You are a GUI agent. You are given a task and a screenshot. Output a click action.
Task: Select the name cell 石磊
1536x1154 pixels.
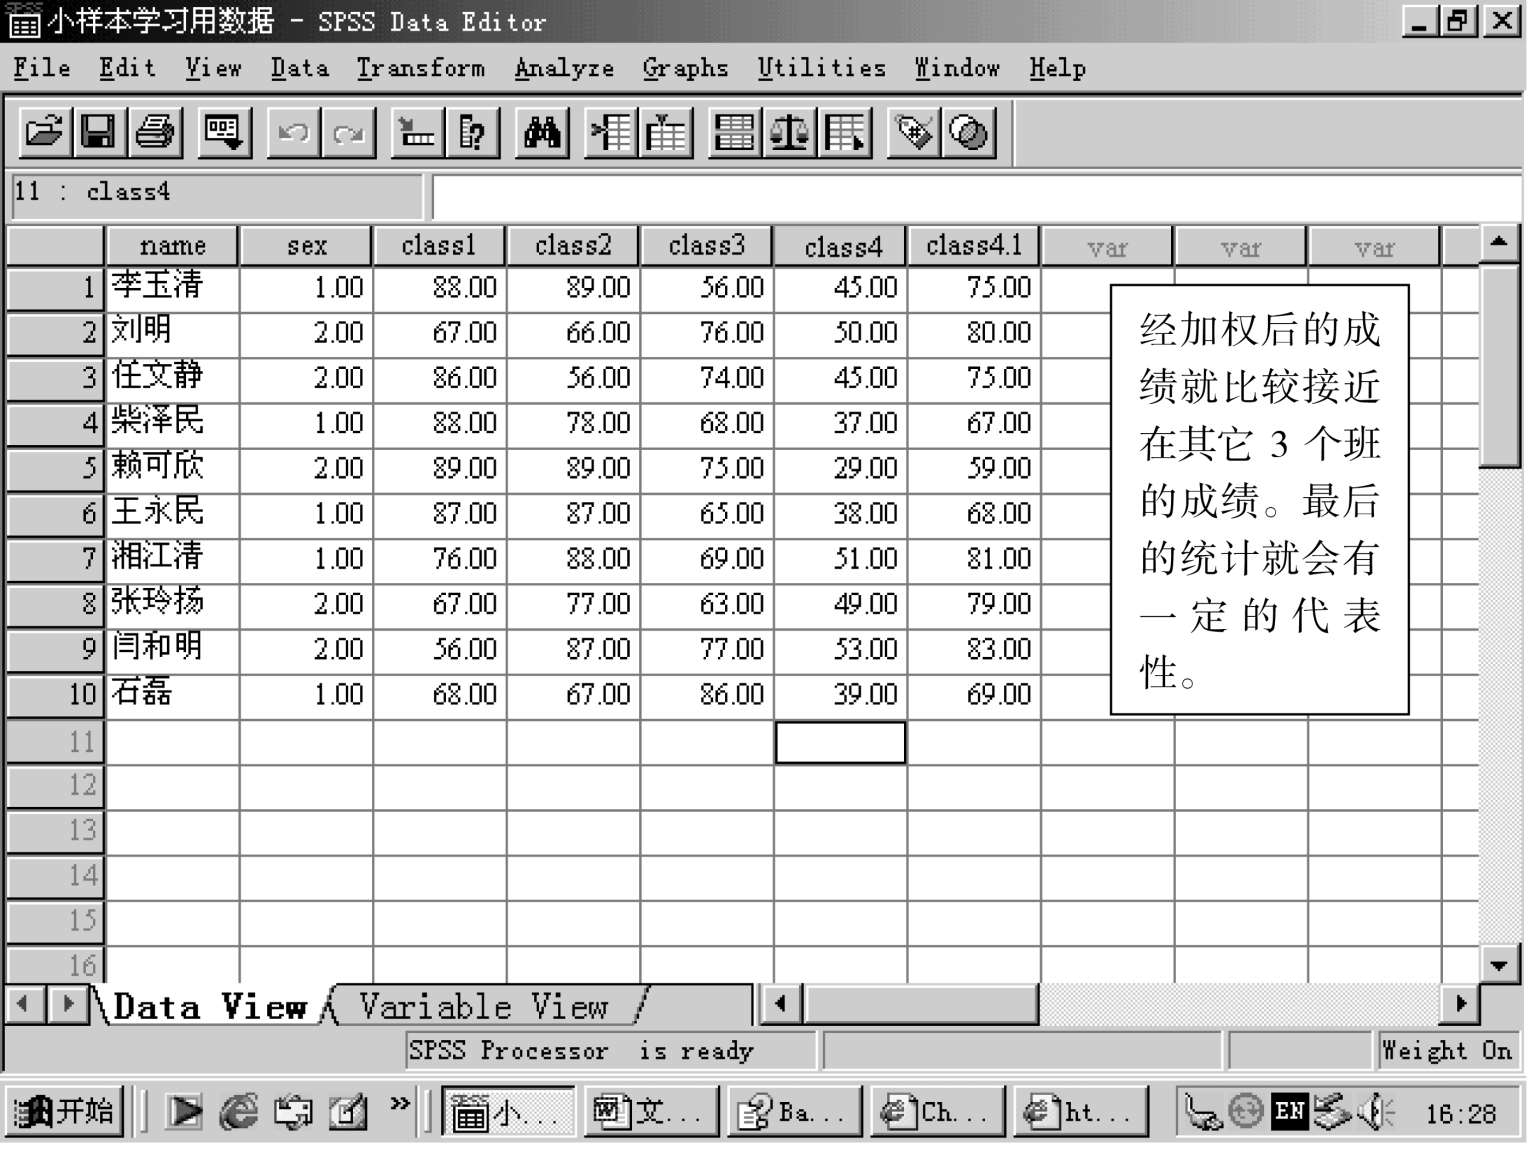[172, 694]
